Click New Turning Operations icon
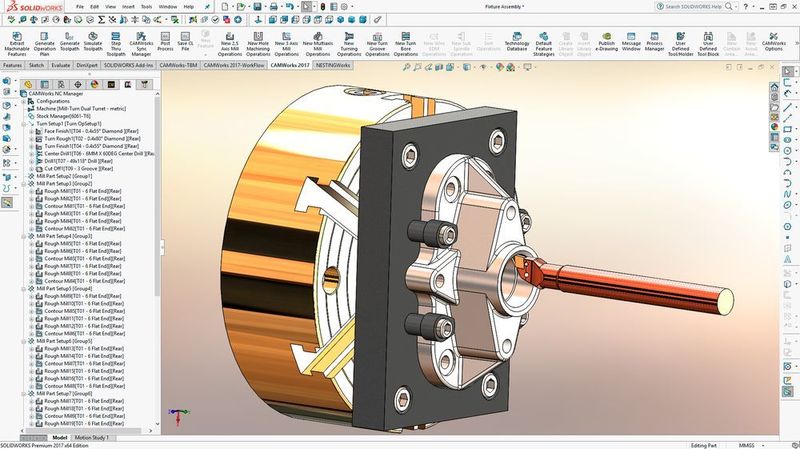The width and height of the screenshot is (800, 449). click(x=349, y=37)
